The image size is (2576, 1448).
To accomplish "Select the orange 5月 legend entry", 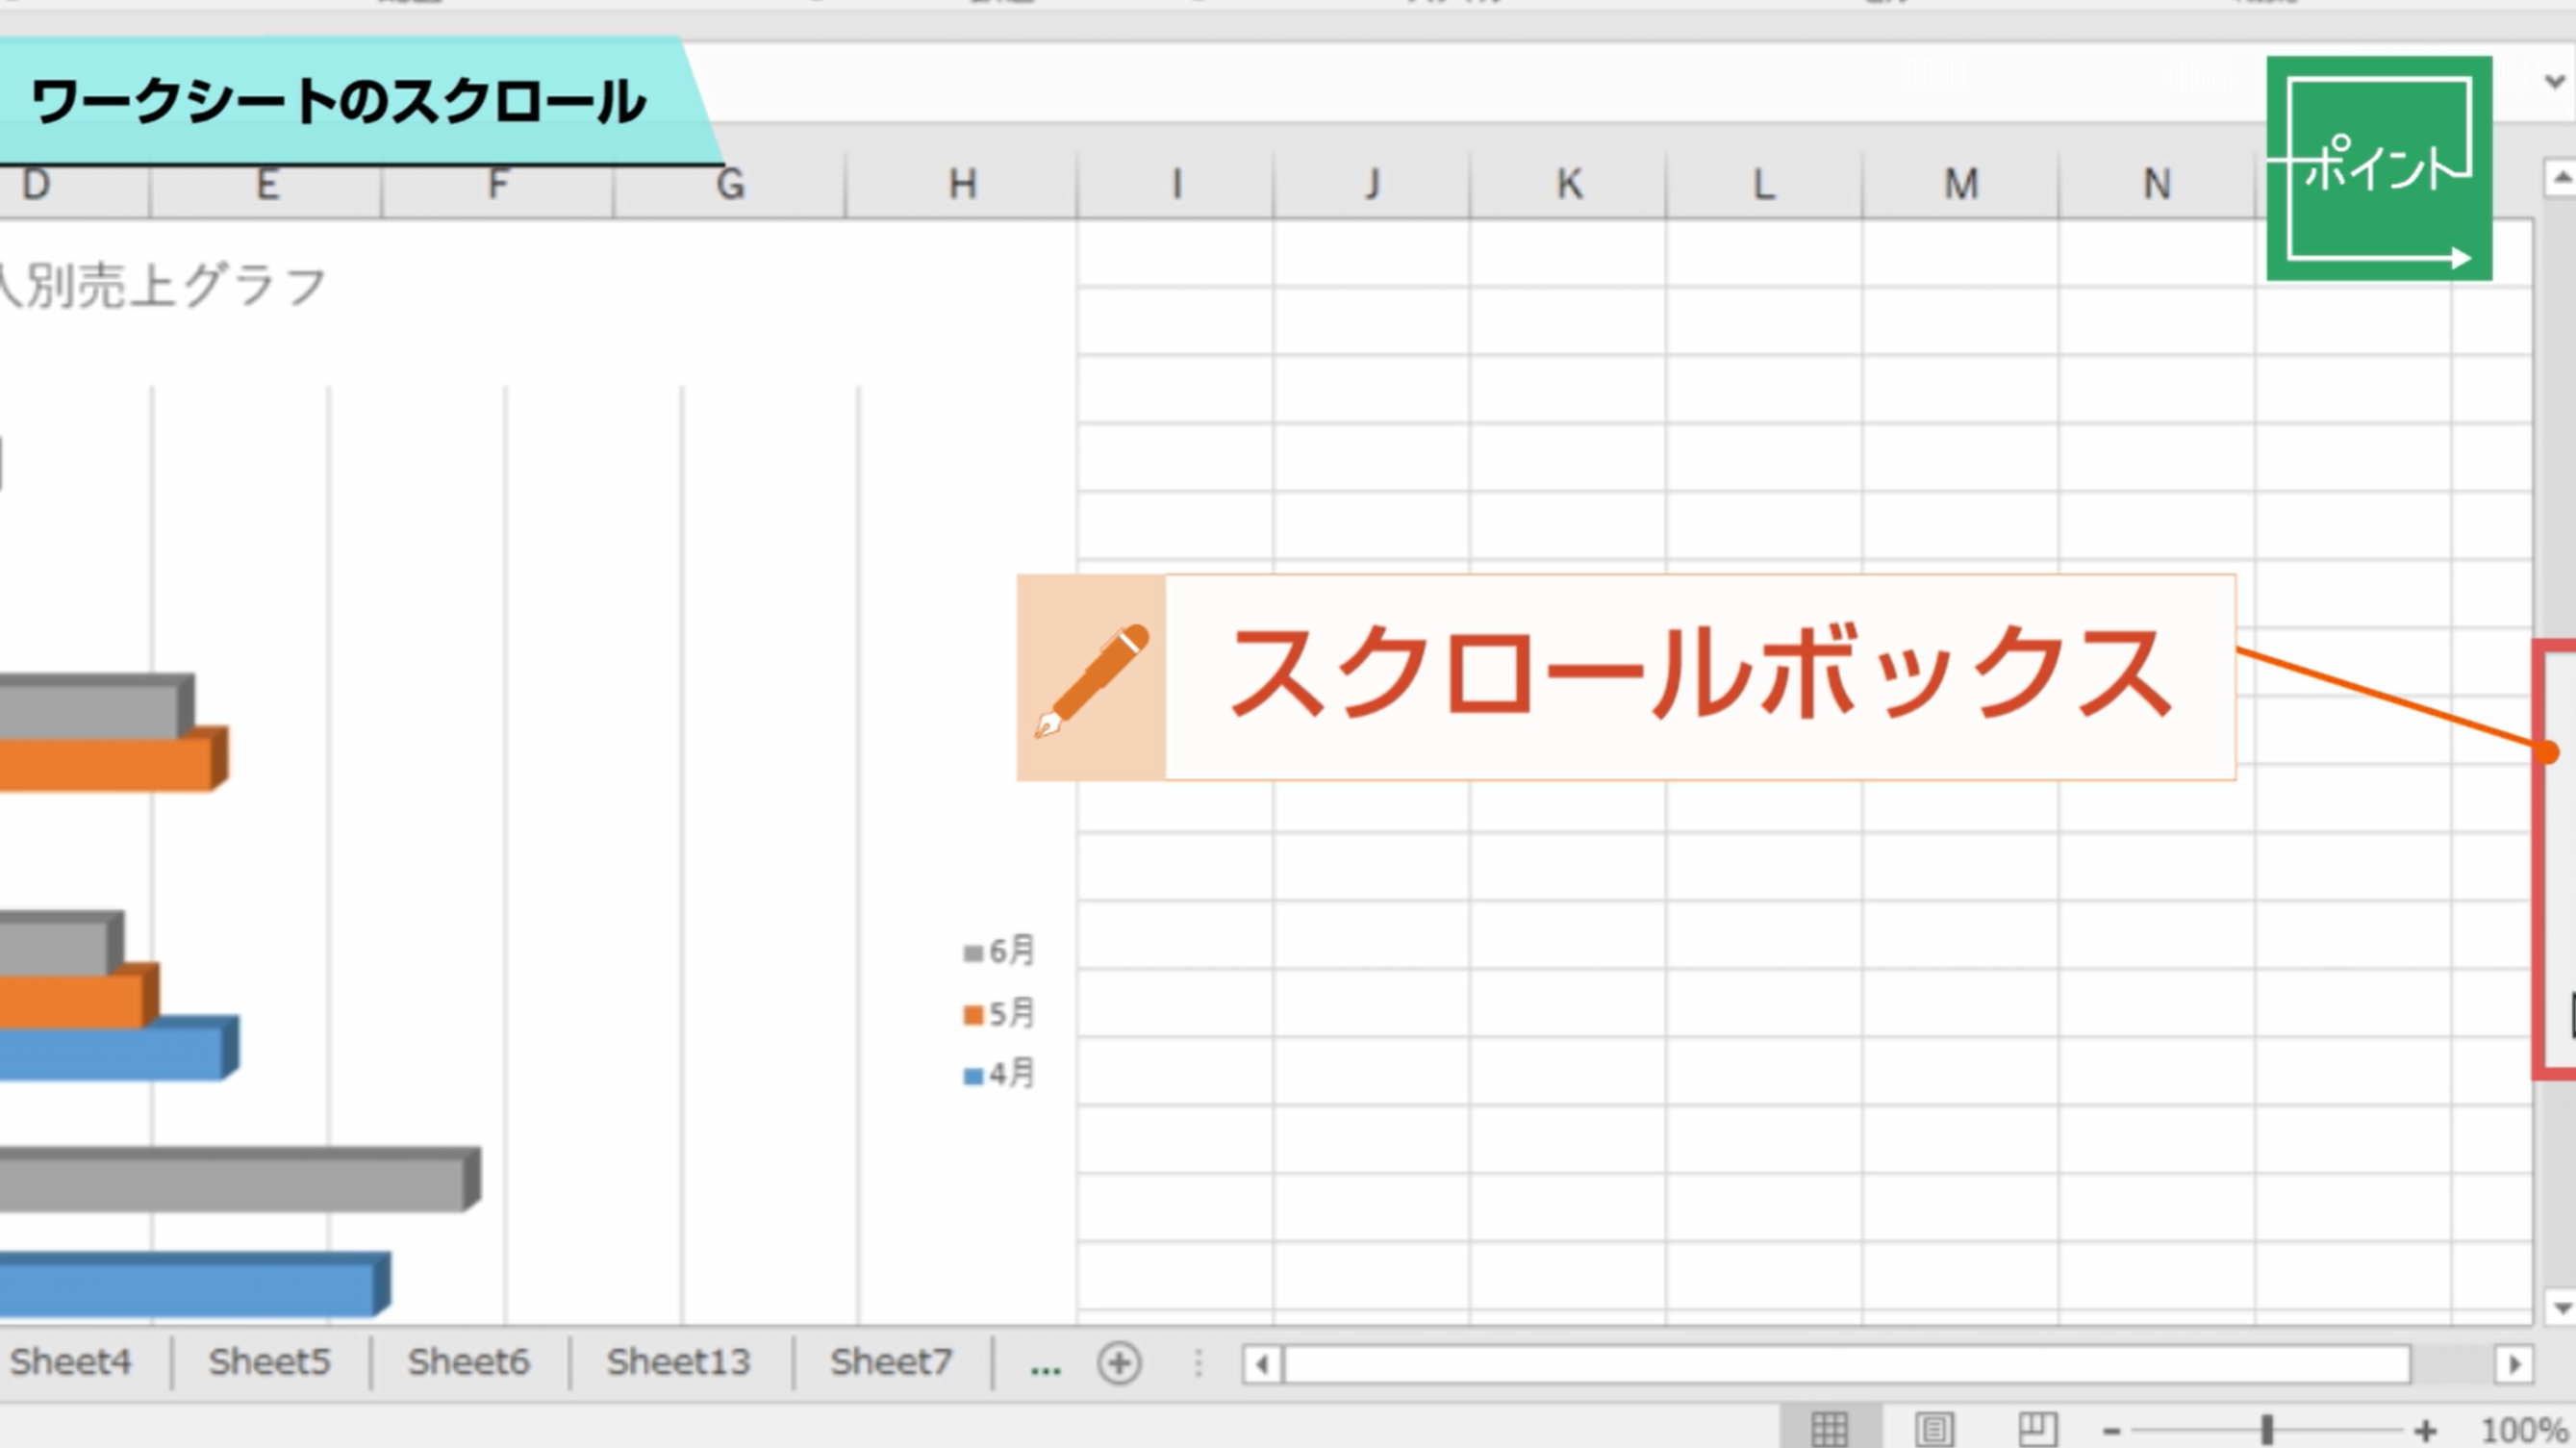I will (x=1000, y=1013).
